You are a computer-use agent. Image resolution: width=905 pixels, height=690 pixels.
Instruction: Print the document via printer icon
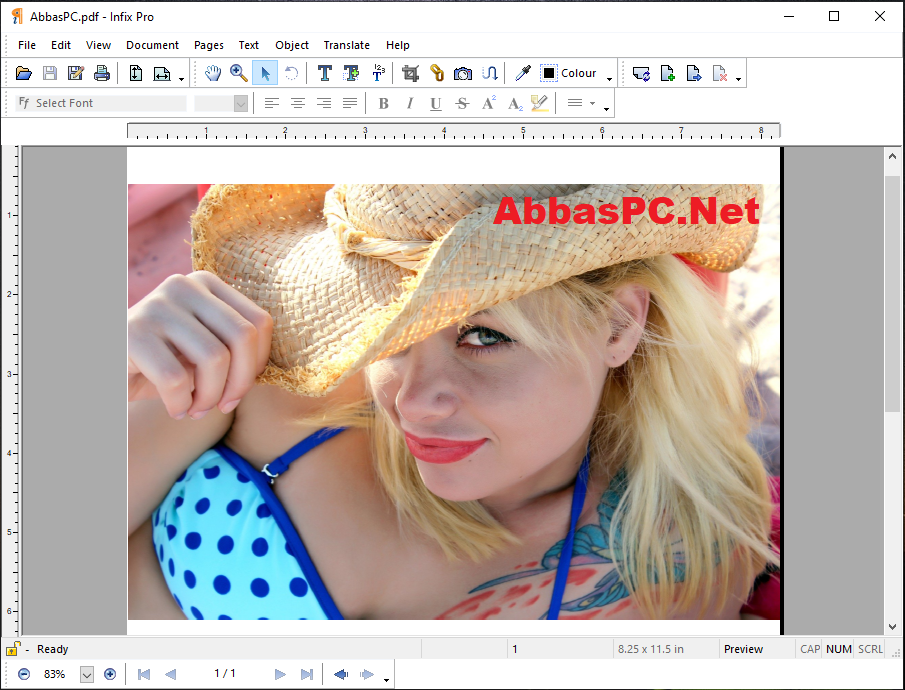[x=102, y=73]
